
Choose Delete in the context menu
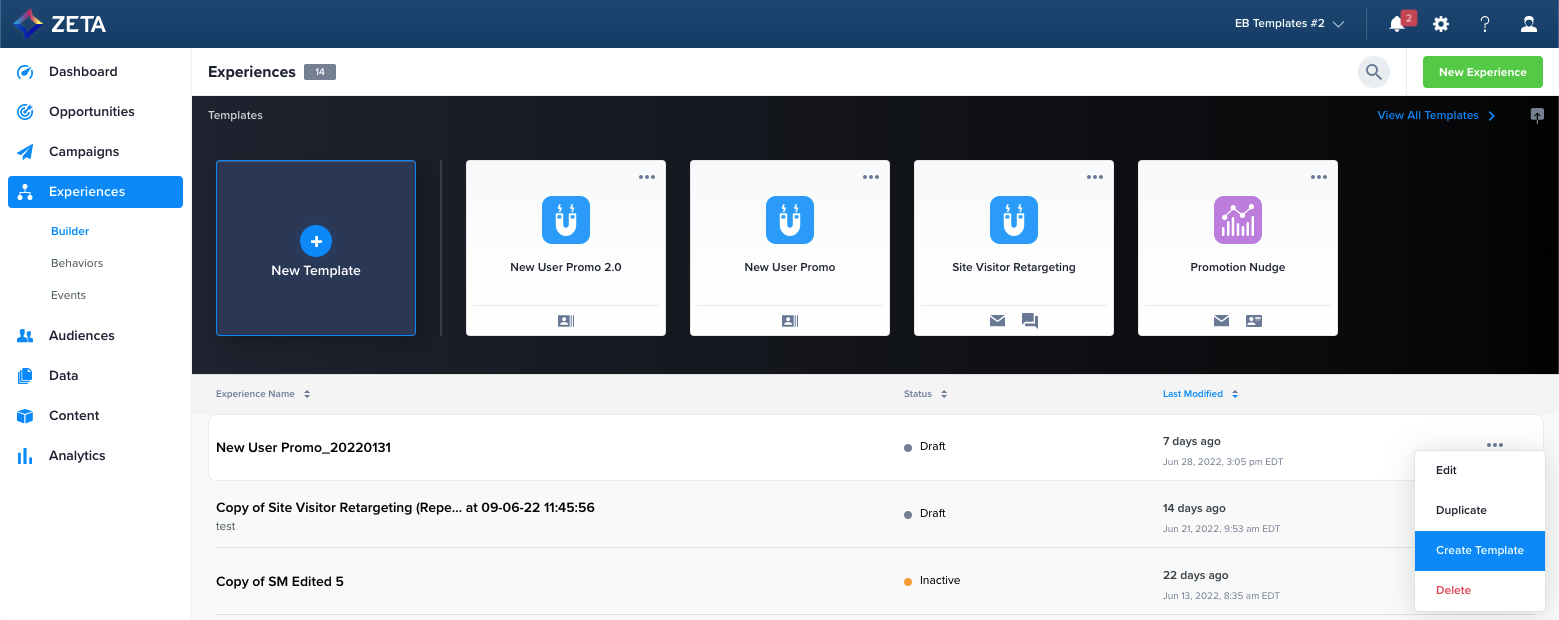1453,590
